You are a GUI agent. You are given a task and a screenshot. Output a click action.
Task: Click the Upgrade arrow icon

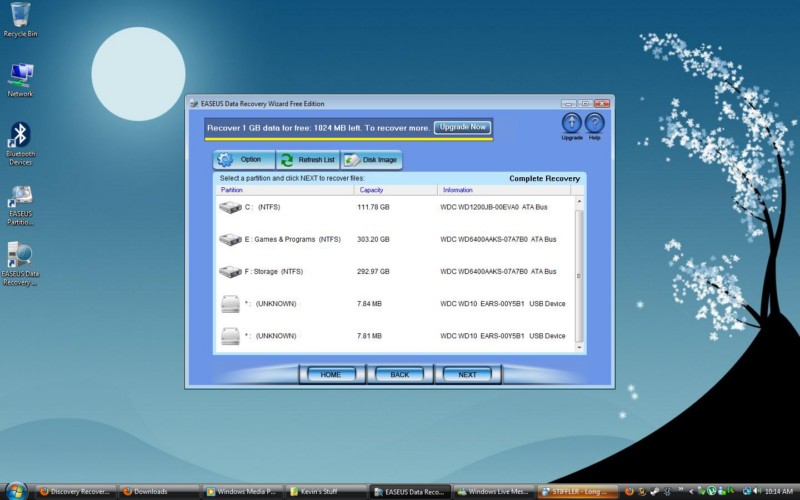tap(571, 123)
